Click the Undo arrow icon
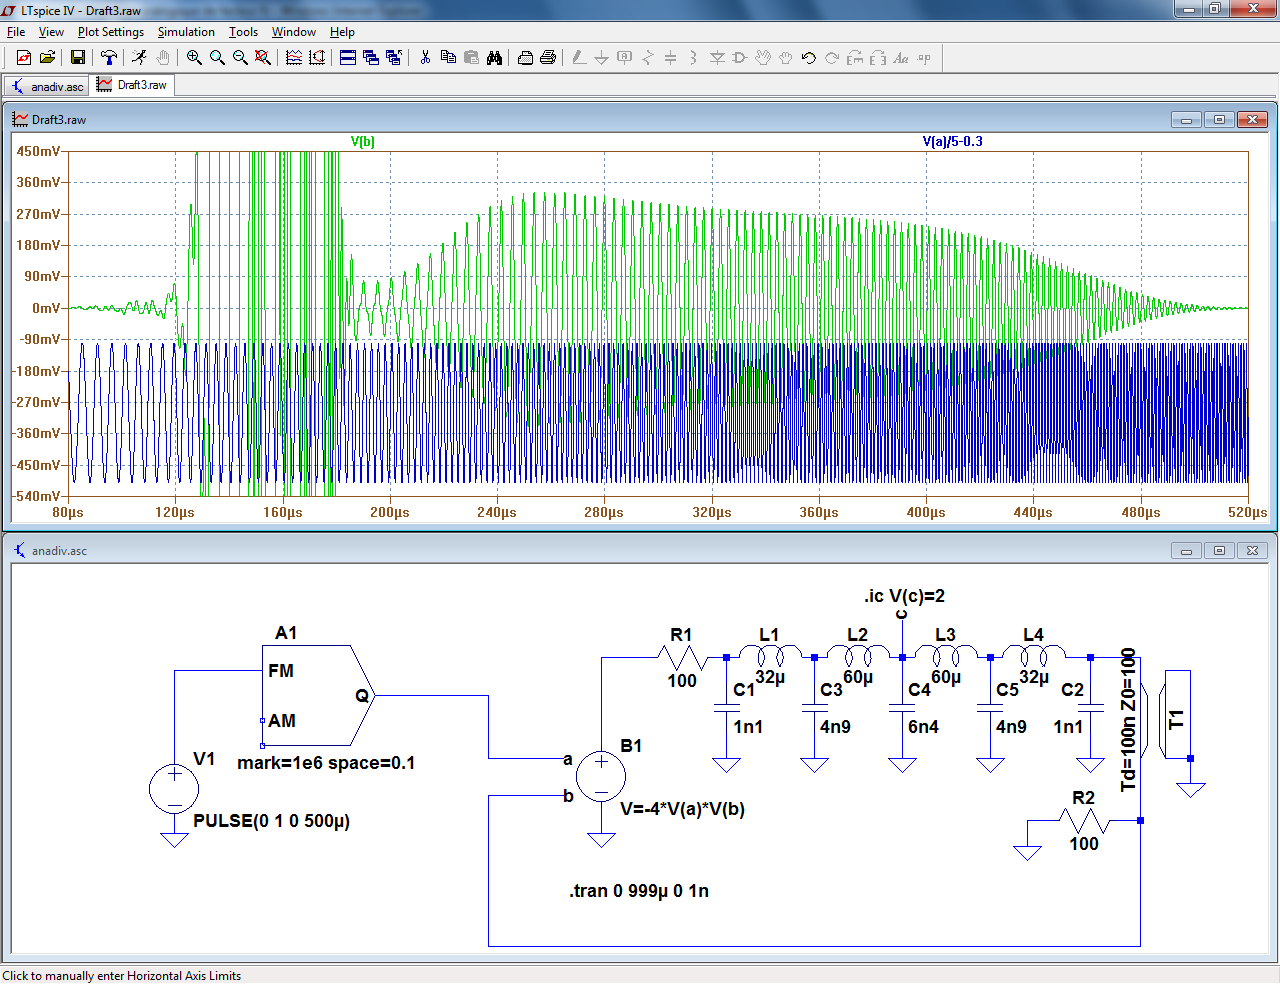Screen dimensions: 1280x984 tap(809, 58)
